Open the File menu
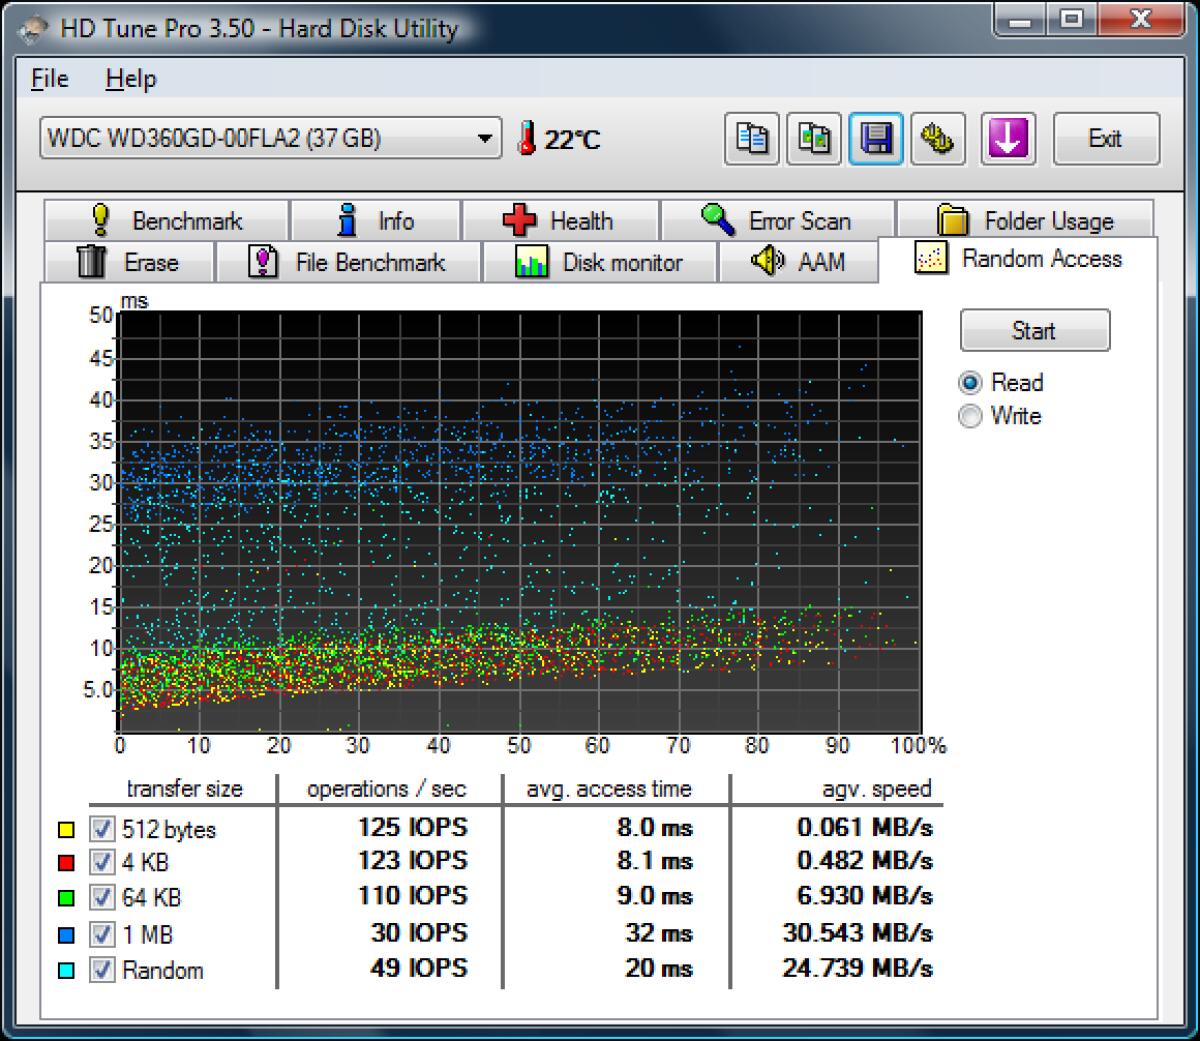 click(x=47, y=78)
